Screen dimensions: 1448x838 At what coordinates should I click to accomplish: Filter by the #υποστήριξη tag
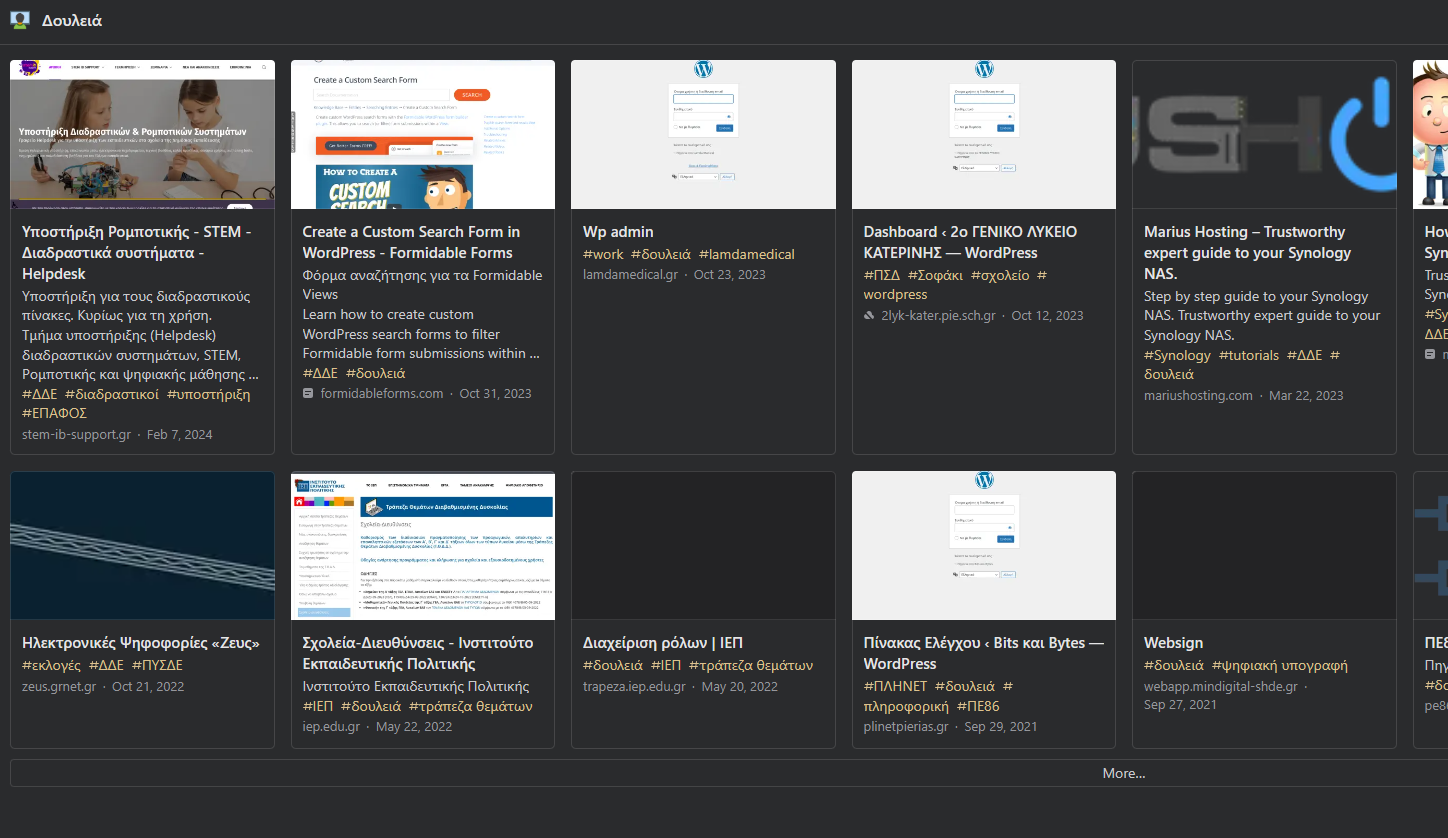(209, 394)
